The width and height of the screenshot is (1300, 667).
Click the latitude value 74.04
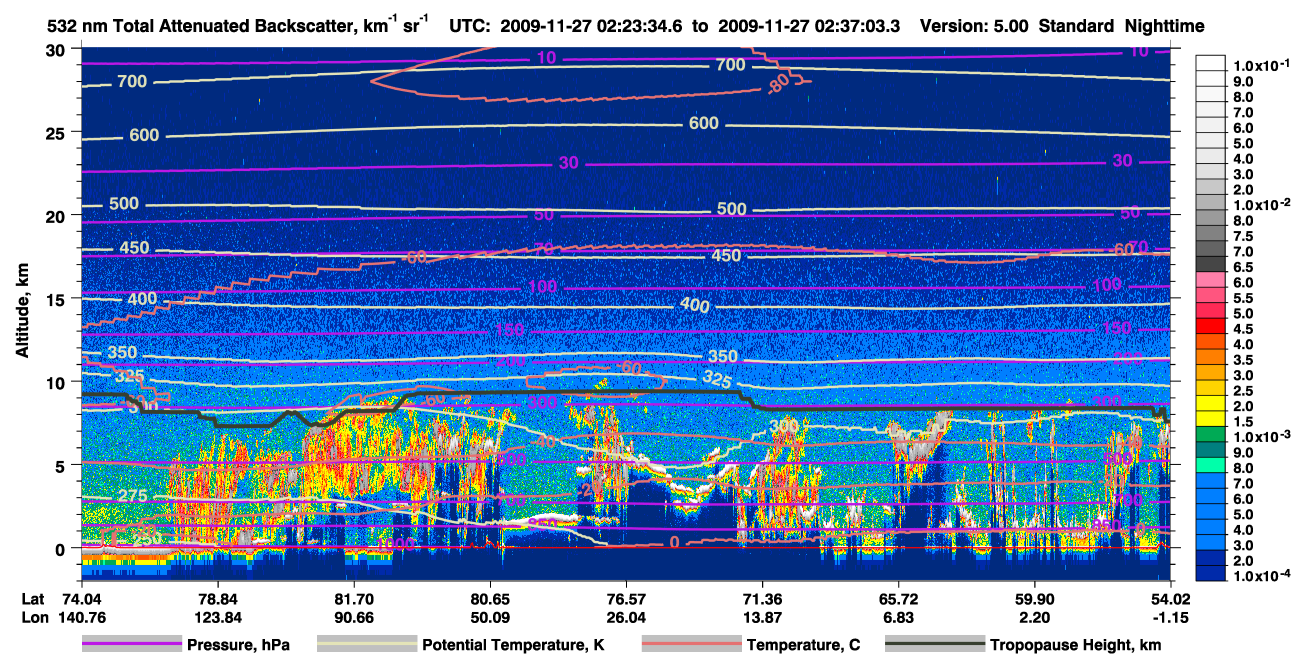[80, 598]
